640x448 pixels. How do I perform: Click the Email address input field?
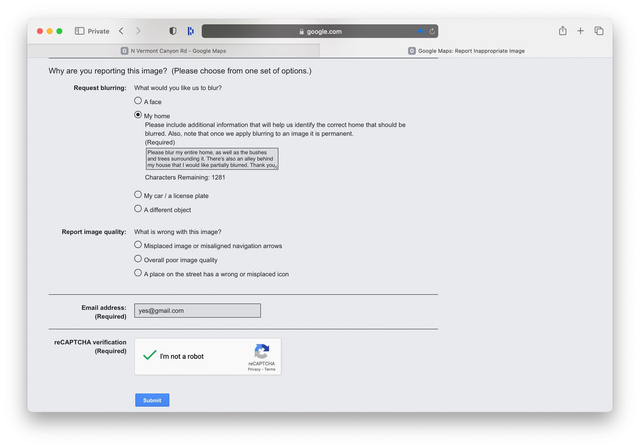(197, 311)
